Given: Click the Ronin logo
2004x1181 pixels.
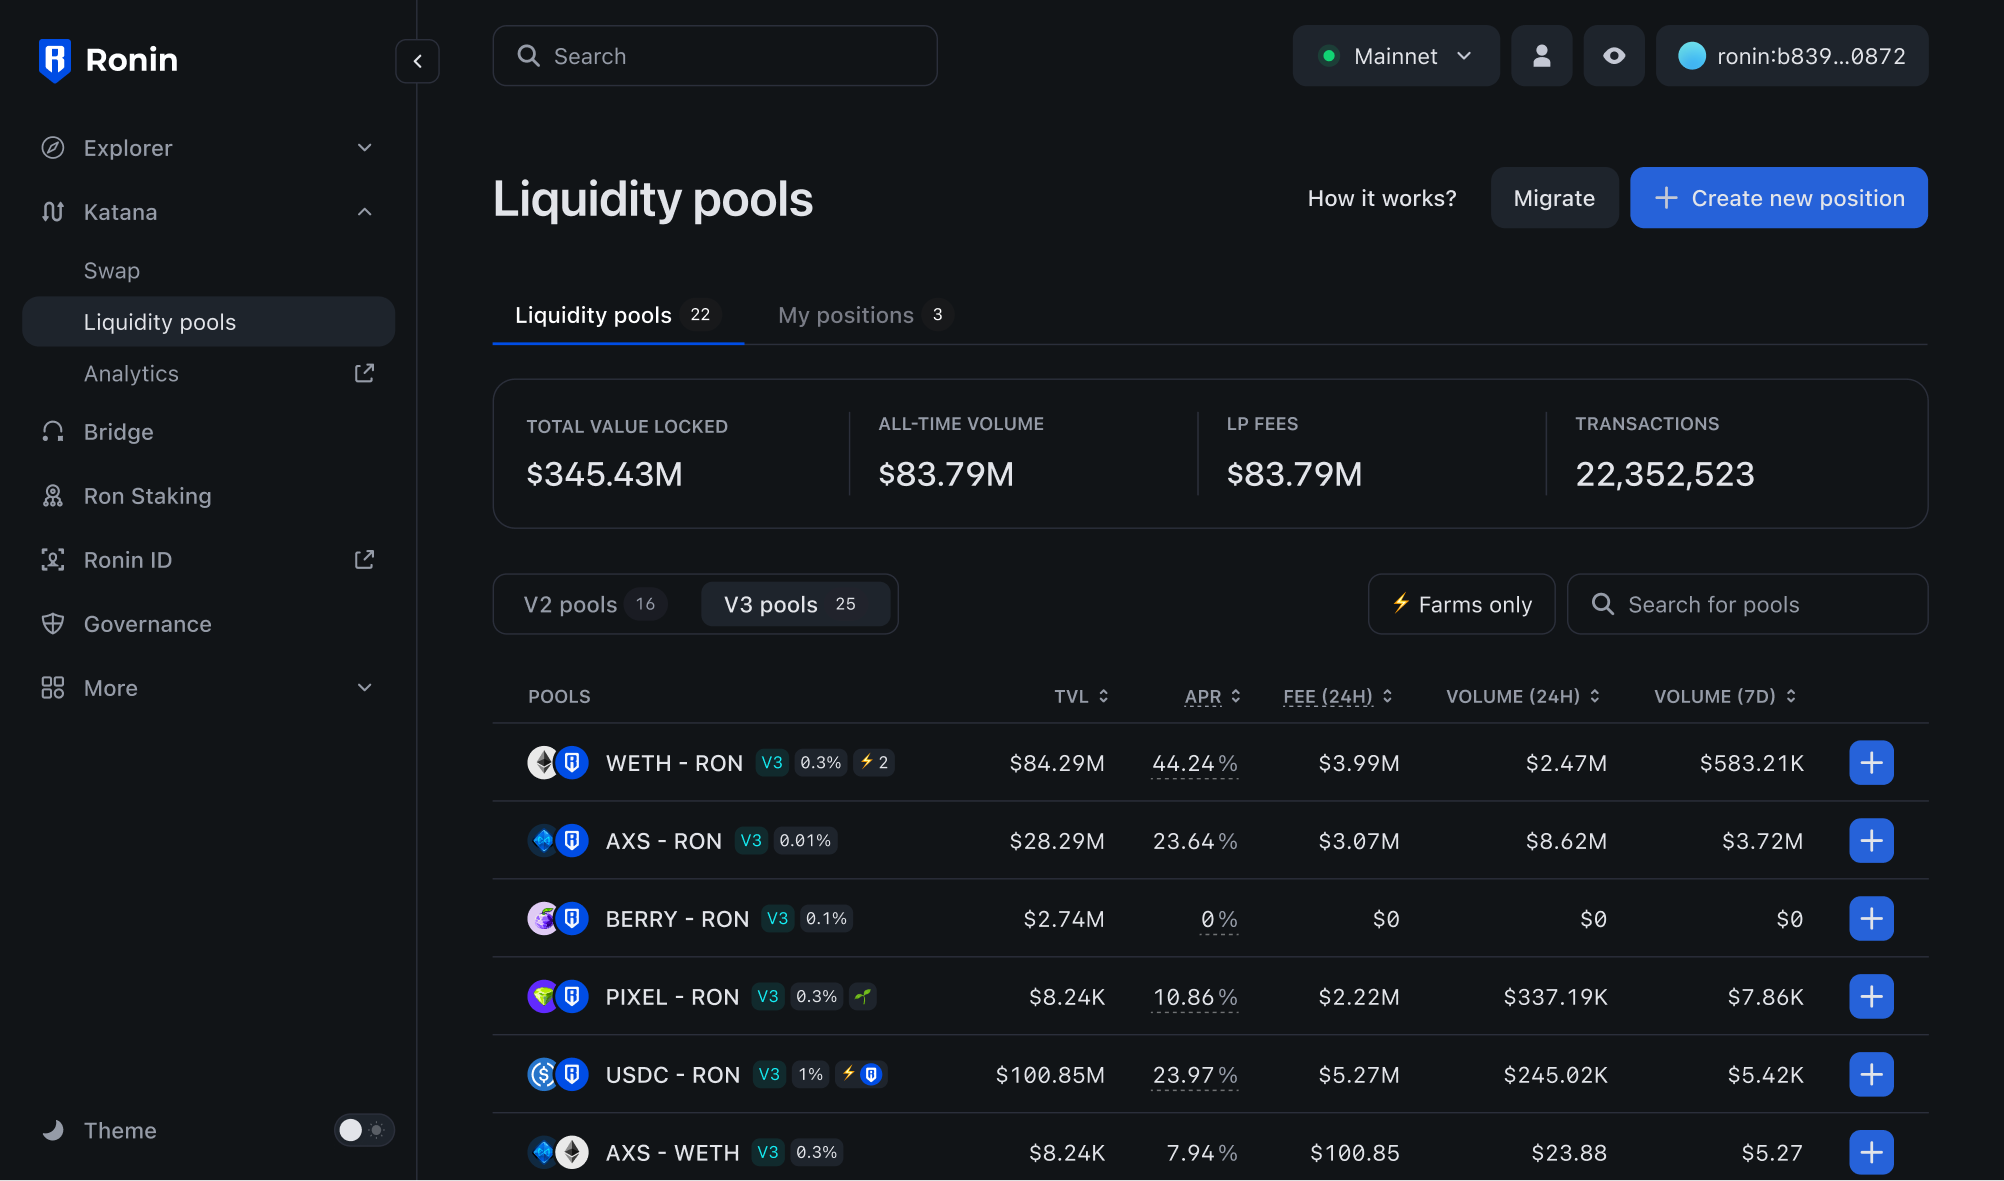Looking at the screenshot, I should [55, 60].
